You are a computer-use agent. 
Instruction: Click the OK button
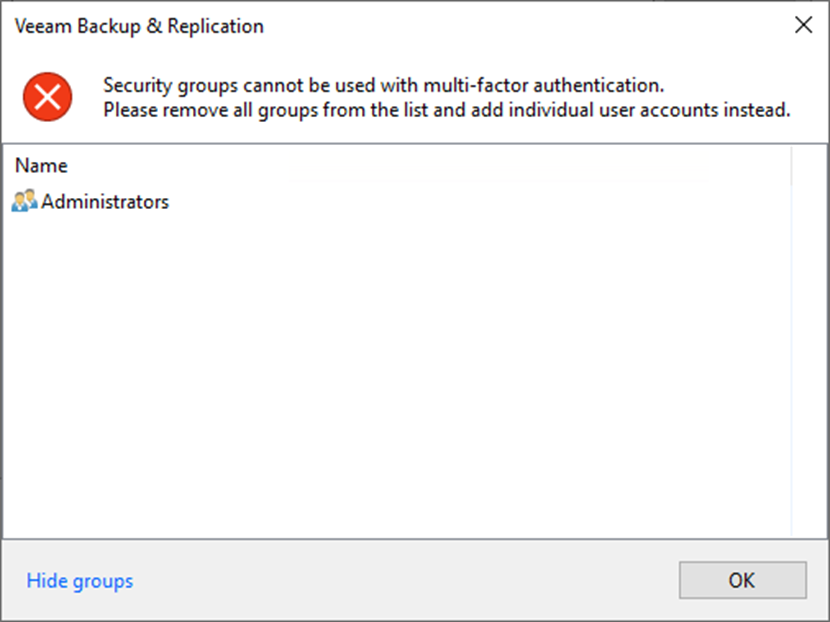pos(743,580)
